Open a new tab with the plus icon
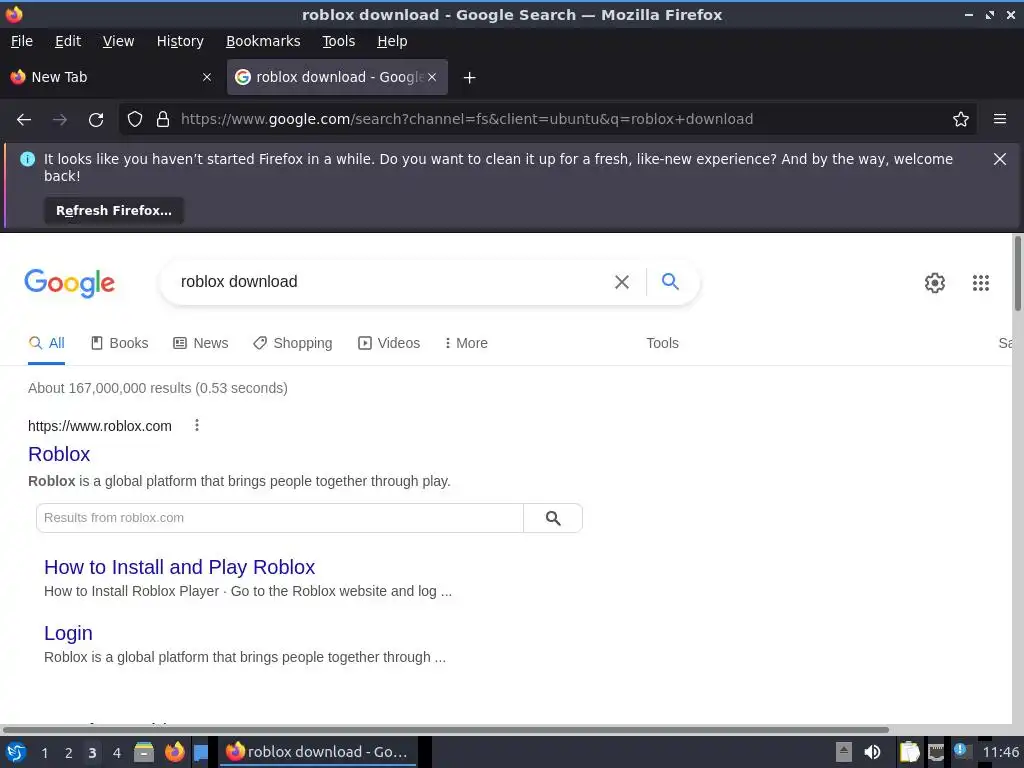The width and height of the screenshot is (1024, 768). 469,78
